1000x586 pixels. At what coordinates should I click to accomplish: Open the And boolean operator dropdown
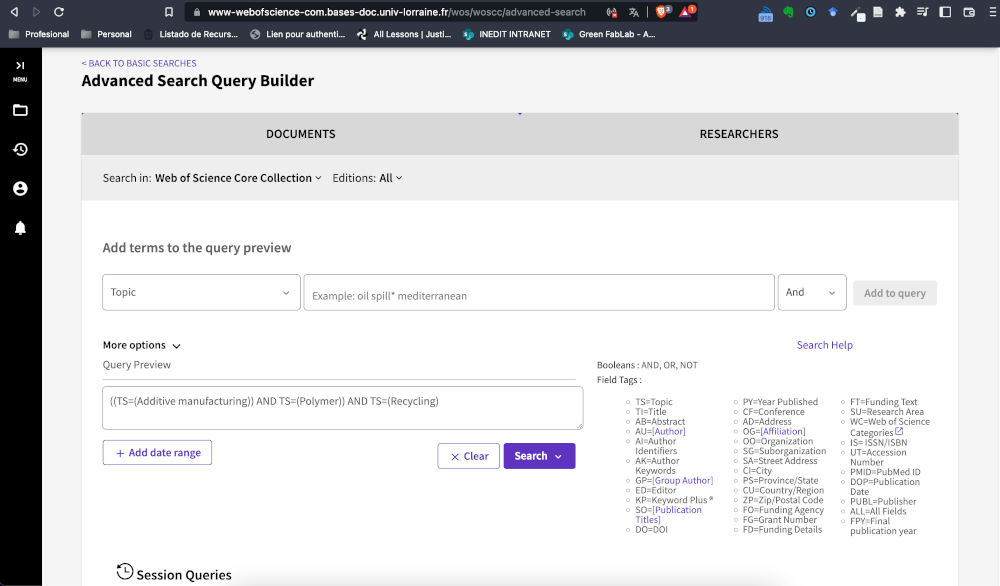pyautogui.click(x=811, y=293)
